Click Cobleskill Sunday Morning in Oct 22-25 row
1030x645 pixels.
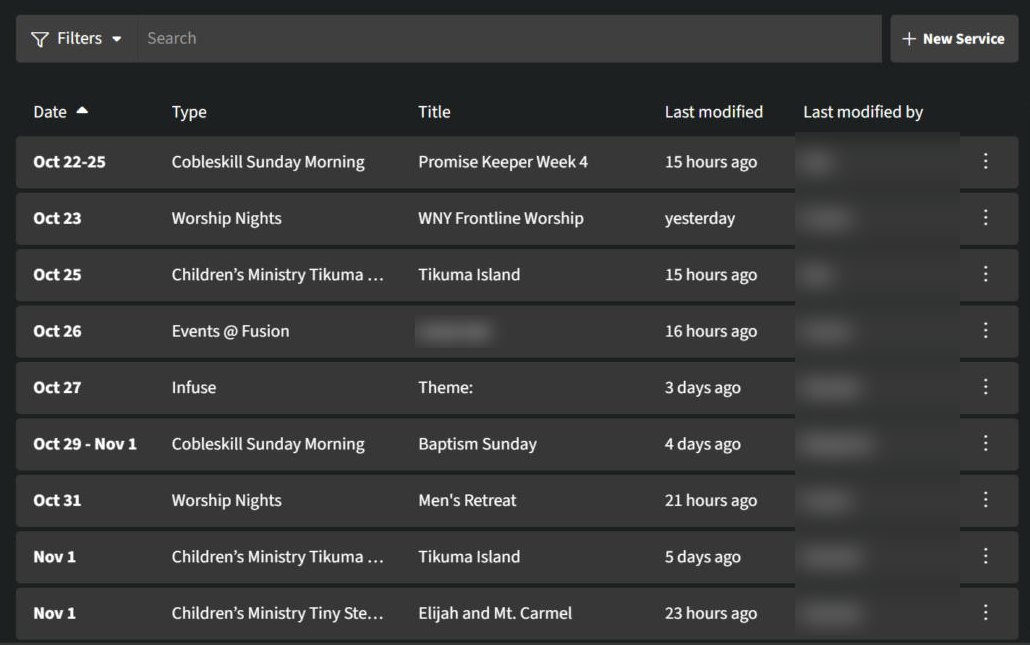(x=268, y=162)
